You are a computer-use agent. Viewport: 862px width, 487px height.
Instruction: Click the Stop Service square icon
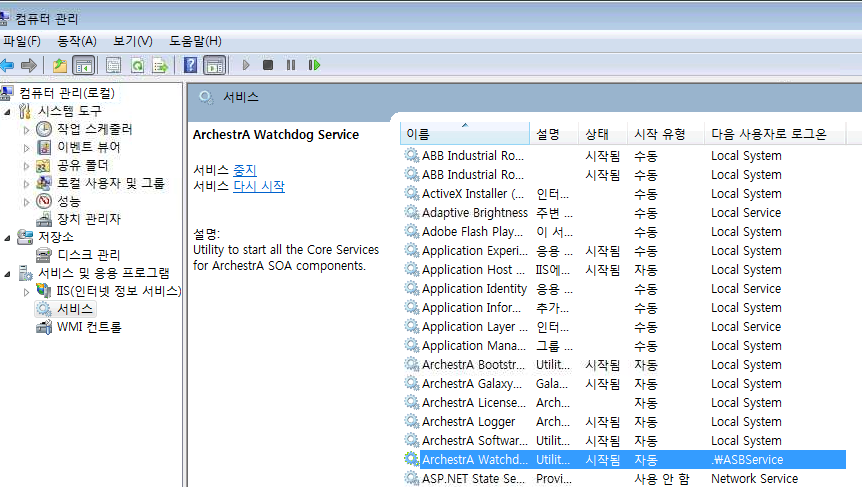point(268,65)
